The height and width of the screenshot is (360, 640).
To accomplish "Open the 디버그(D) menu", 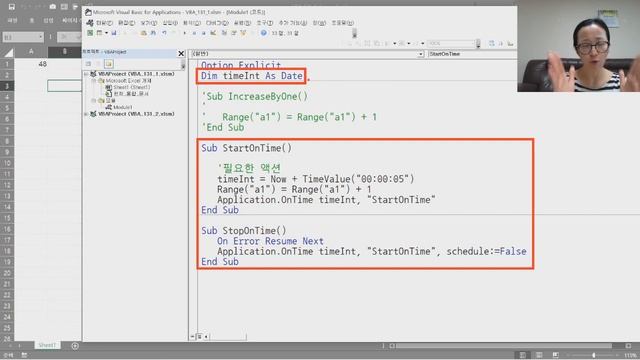I will tap(217, 23).
